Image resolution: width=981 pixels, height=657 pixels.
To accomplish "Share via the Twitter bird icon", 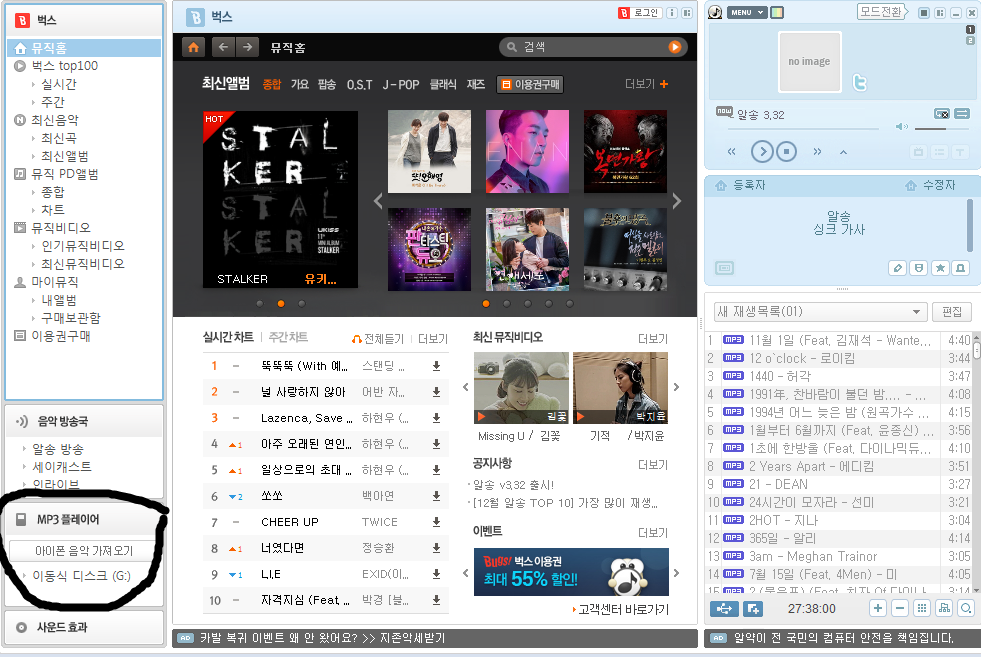I will pos(860,82).
